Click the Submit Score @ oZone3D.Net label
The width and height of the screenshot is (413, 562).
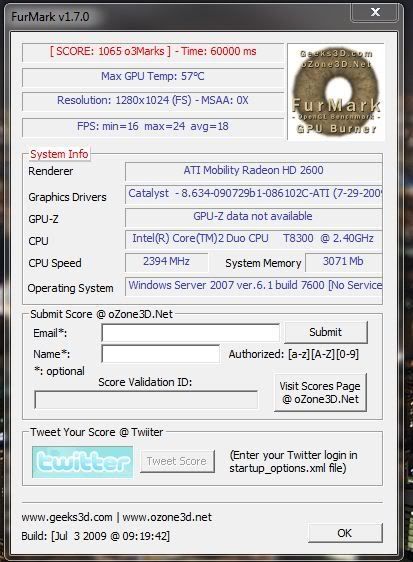coord(101,314)
